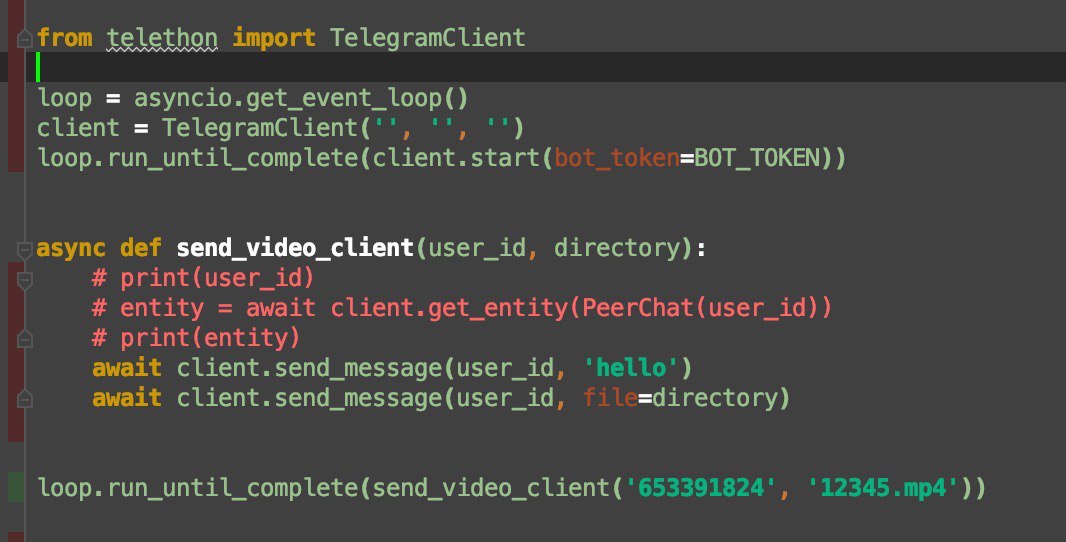Click the '# print(user_id)' comment

click(x=203, y=278)
